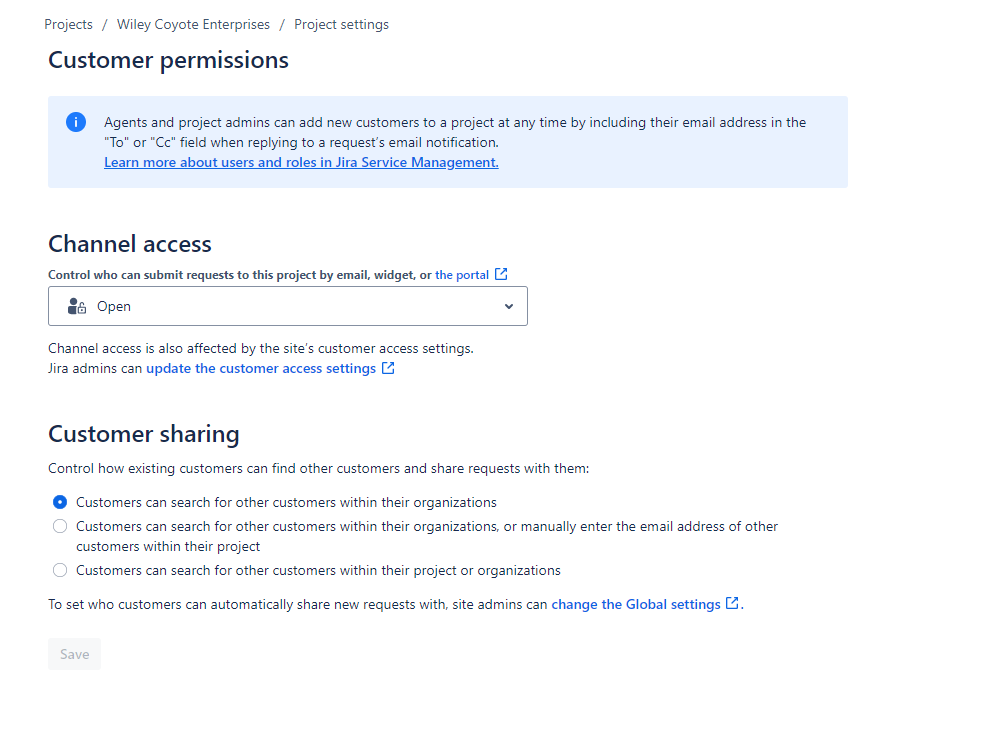
Task: Click the Customer permissions page heading
Action: tap(168, 60)
